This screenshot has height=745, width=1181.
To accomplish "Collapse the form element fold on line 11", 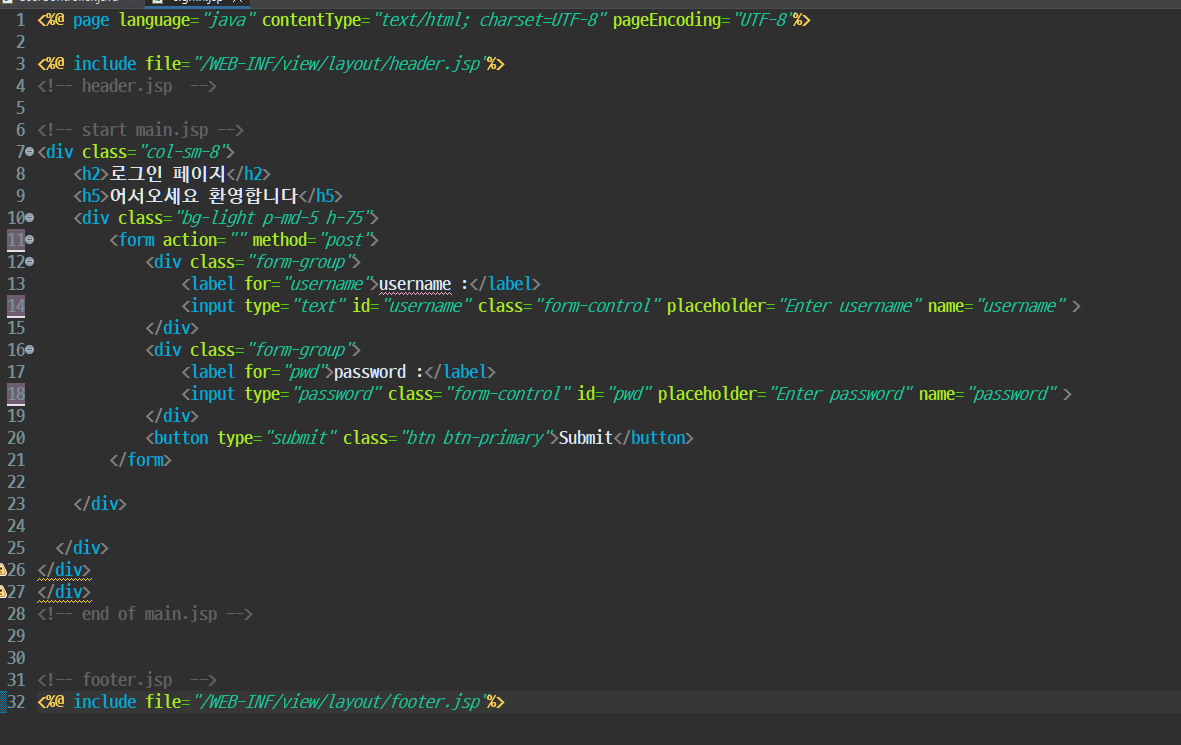I will [29, 240].
